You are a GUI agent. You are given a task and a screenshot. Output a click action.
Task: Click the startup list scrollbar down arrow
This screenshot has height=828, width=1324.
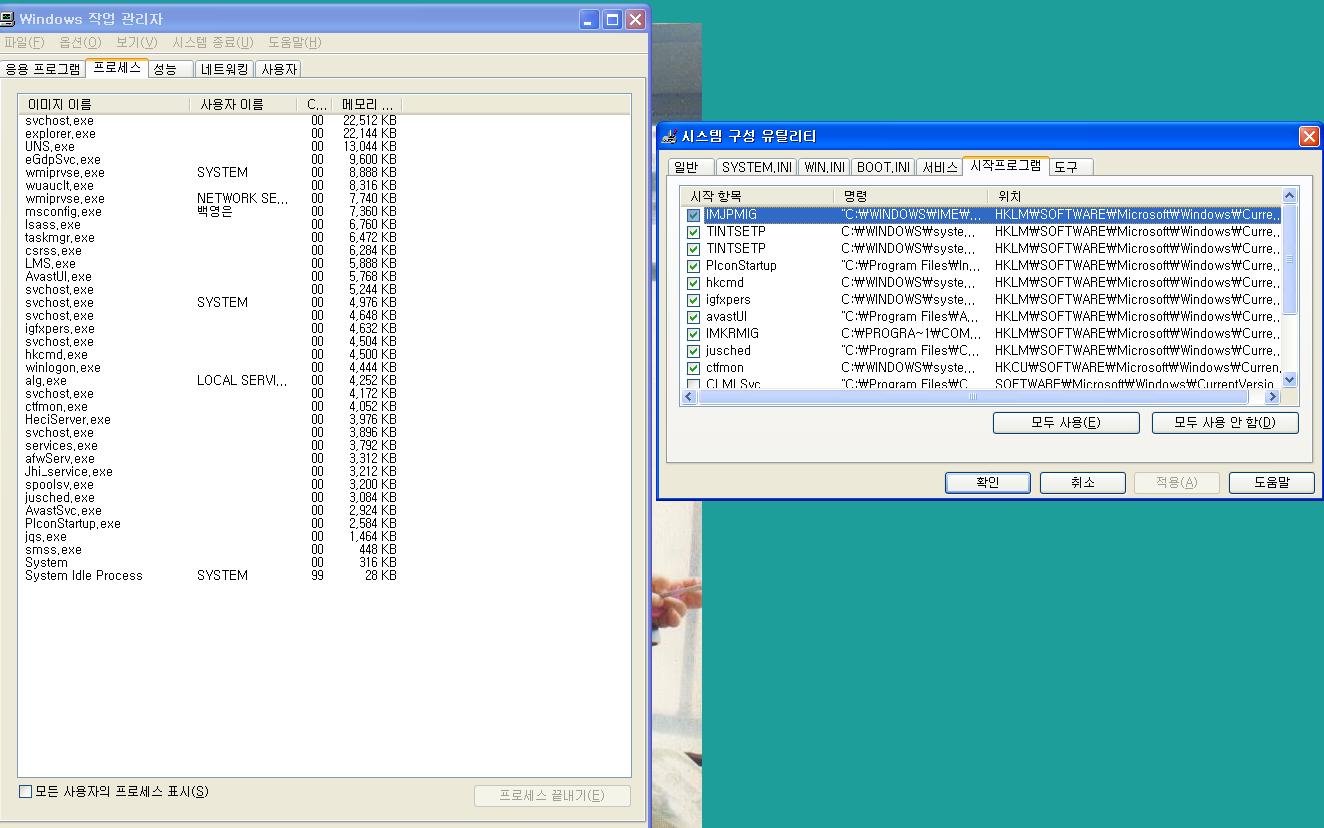point(1289,379)
